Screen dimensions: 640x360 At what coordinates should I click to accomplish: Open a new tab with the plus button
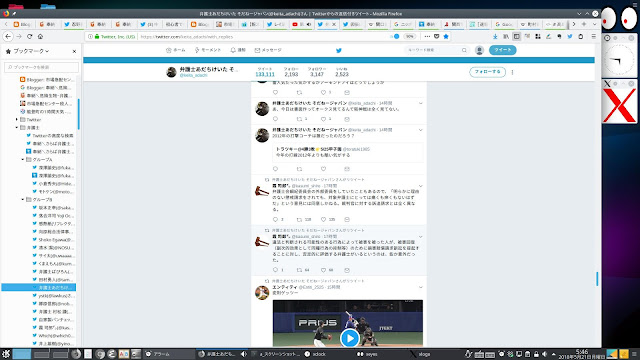tap(584, 24)
